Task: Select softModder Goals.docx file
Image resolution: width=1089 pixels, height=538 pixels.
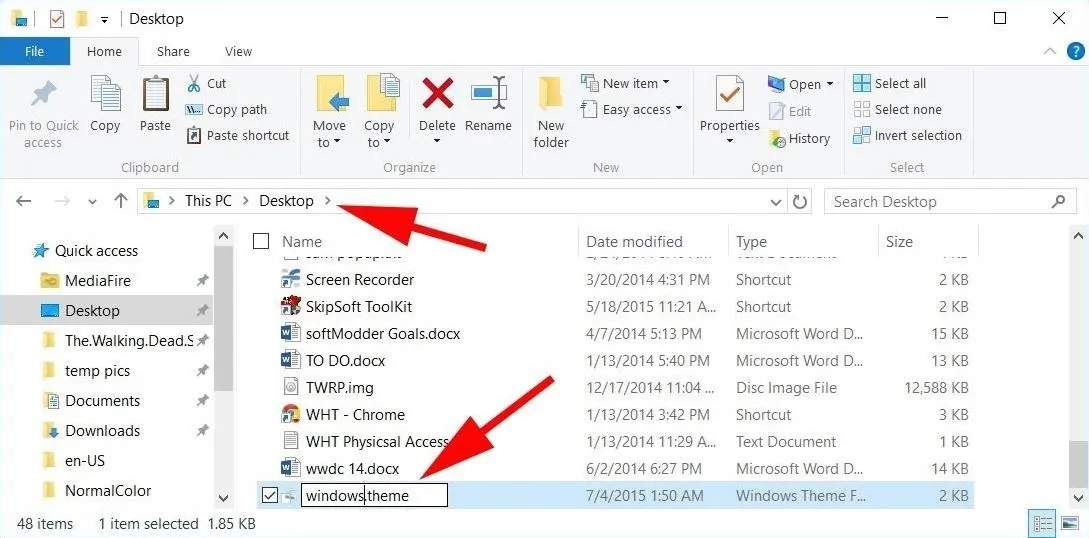Action: [383, 334]
